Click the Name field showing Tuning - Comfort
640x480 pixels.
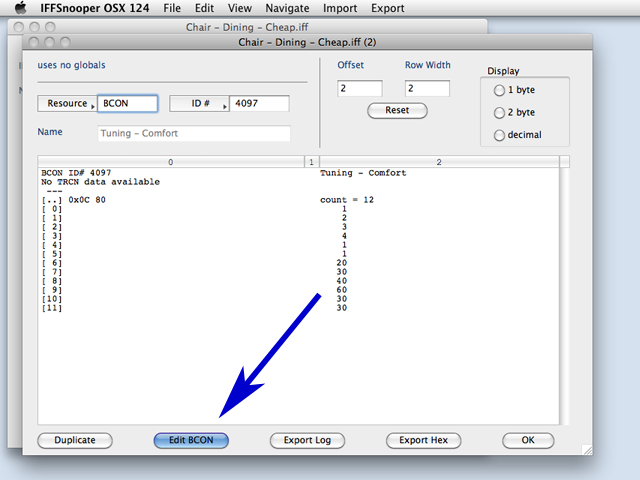click(x=194, y=133)
